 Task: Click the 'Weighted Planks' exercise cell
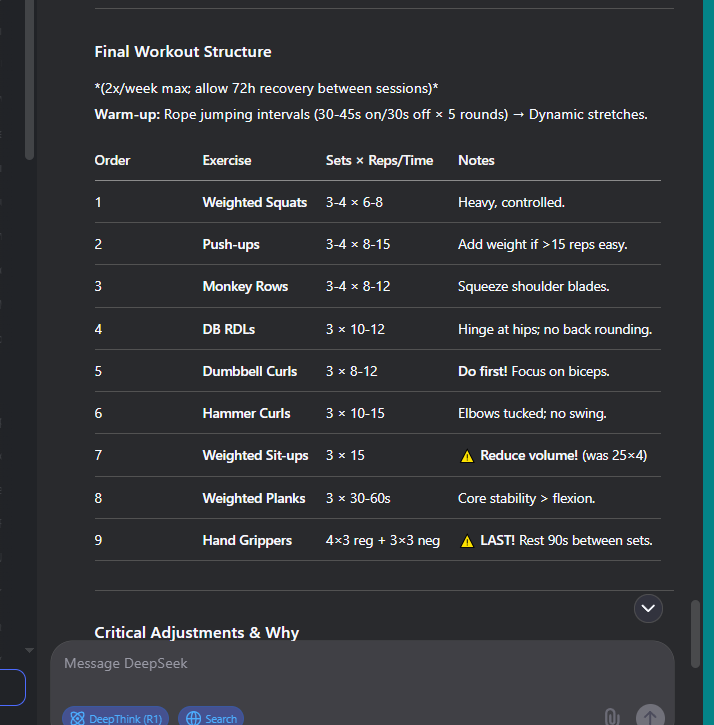[254, 498]
